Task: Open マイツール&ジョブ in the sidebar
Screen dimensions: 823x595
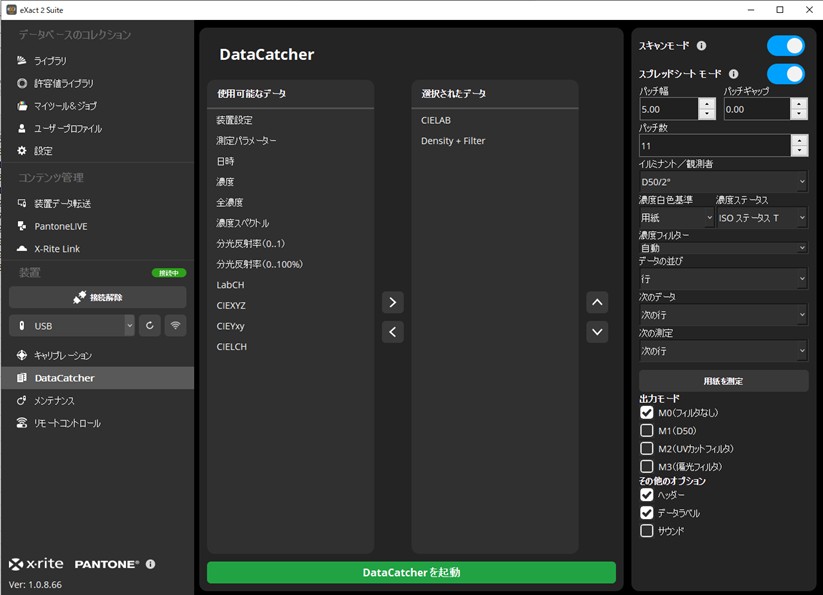Action: point(98,105)
